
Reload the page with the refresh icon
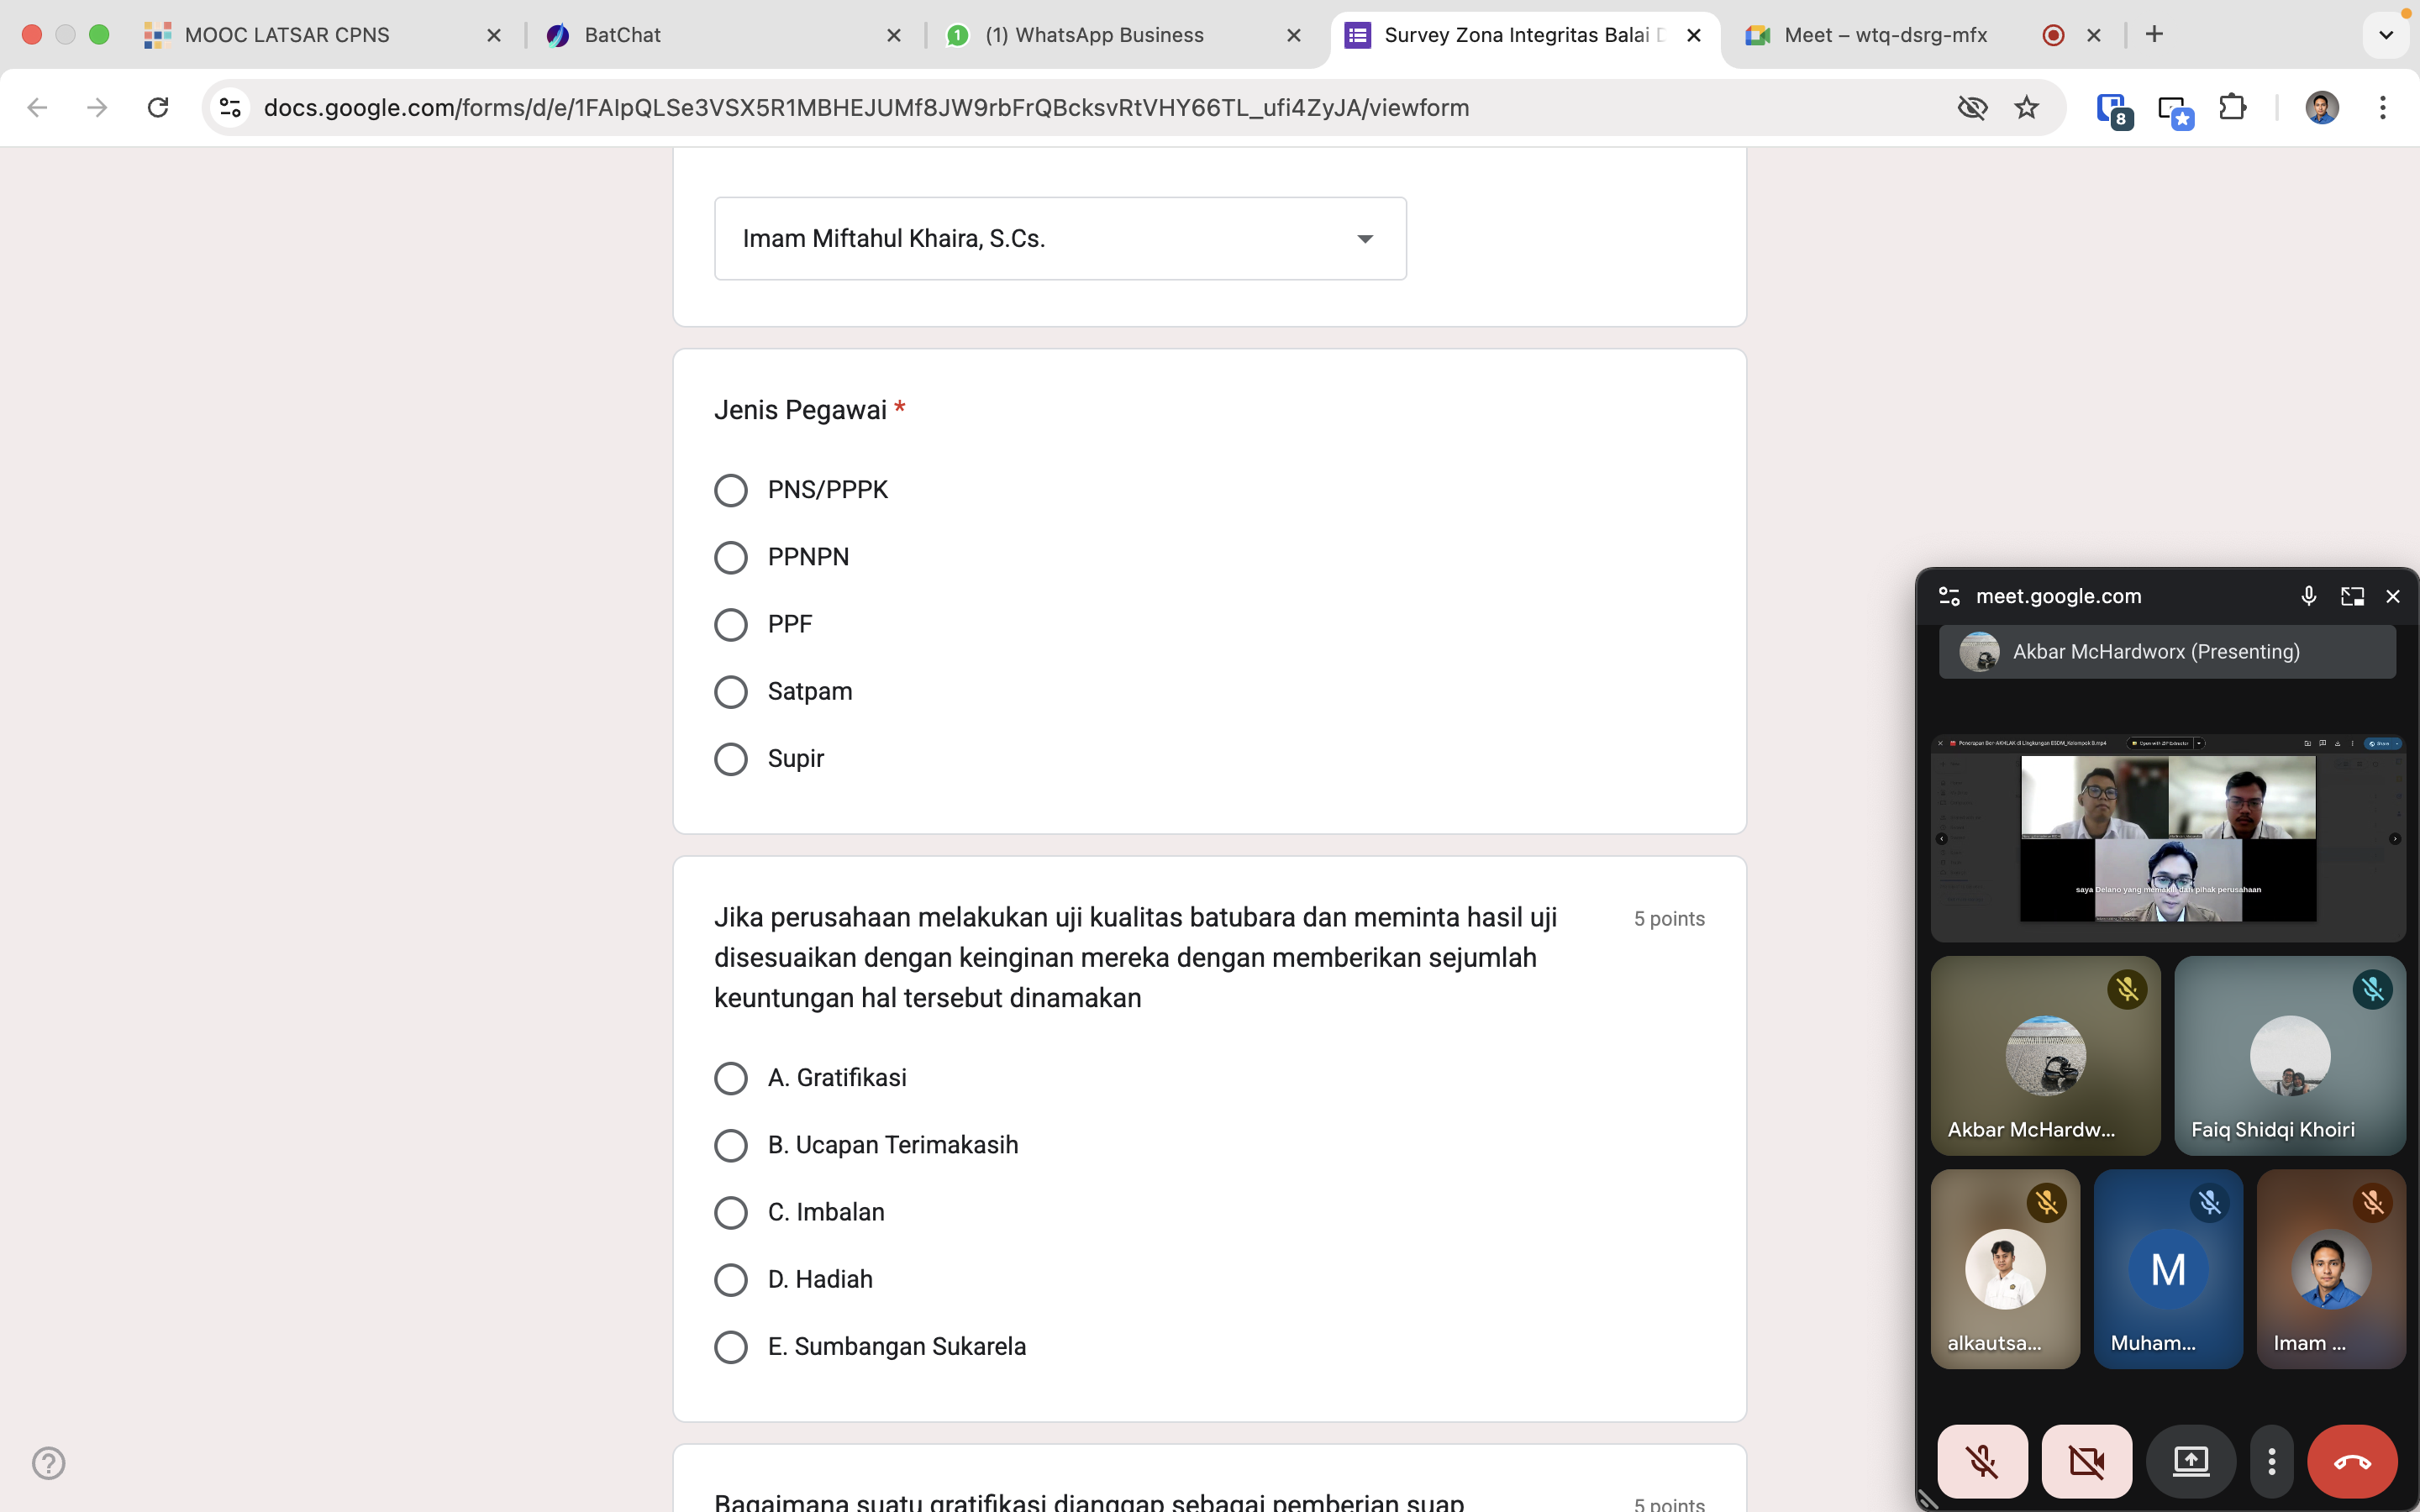[158, 107]
